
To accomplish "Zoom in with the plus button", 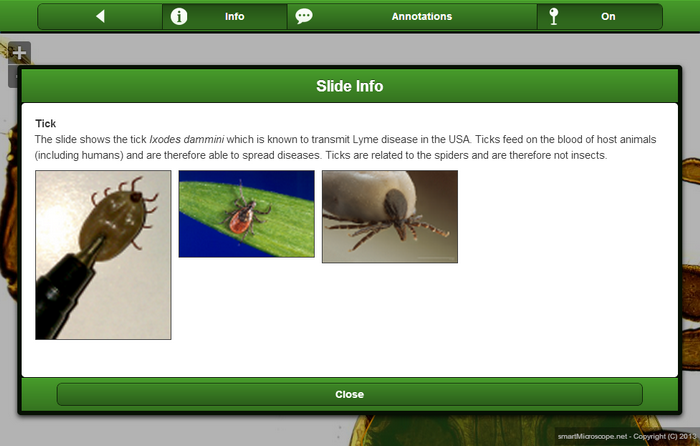I will (19, 53).
